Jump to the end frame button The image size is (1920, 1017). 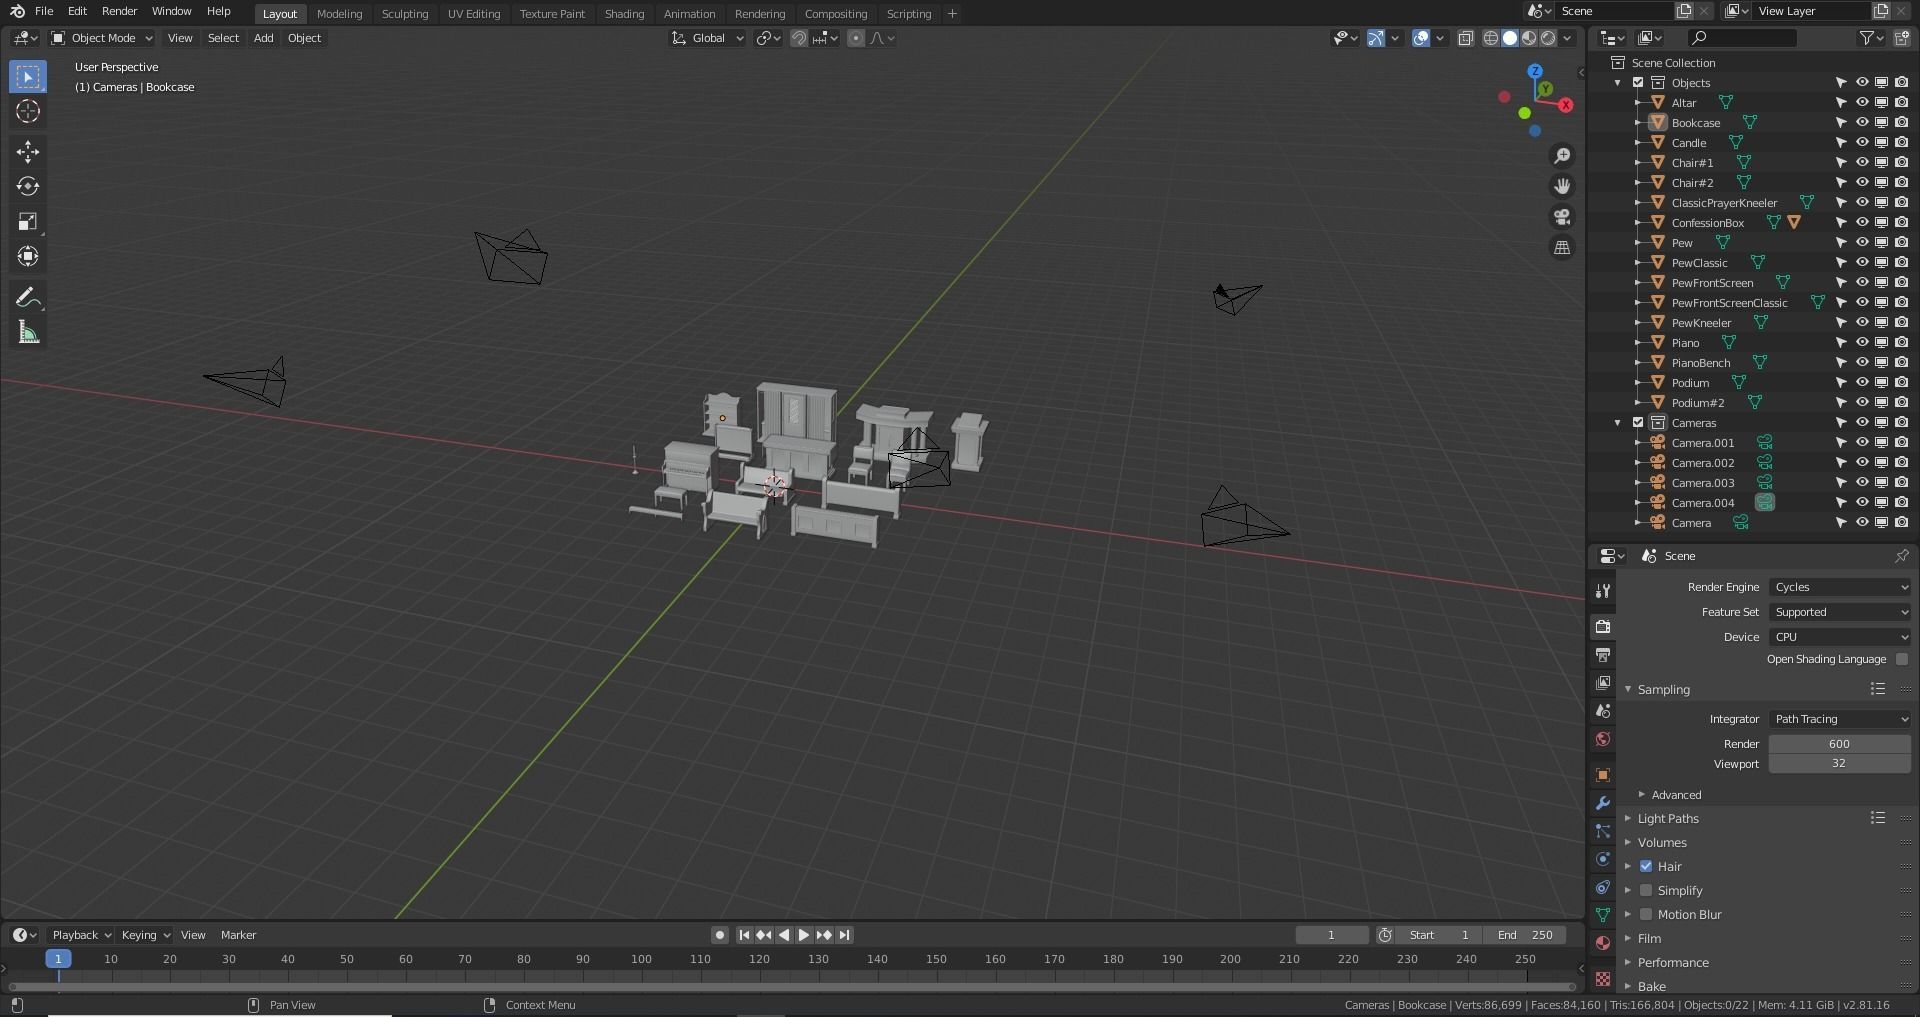coord(844,935)
